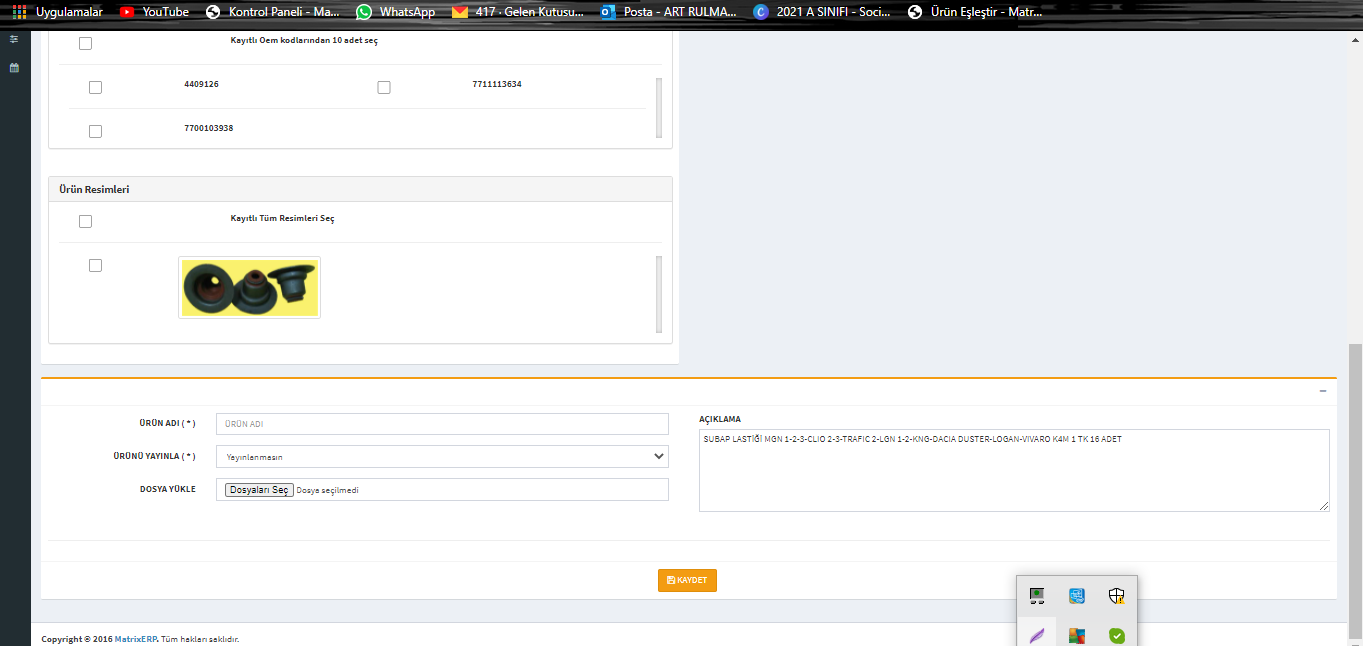Click the Uygulamalar apps grid icon
Image resolution: width=1363 pixels, height=646 pixels.
click(x=20, y=12)
